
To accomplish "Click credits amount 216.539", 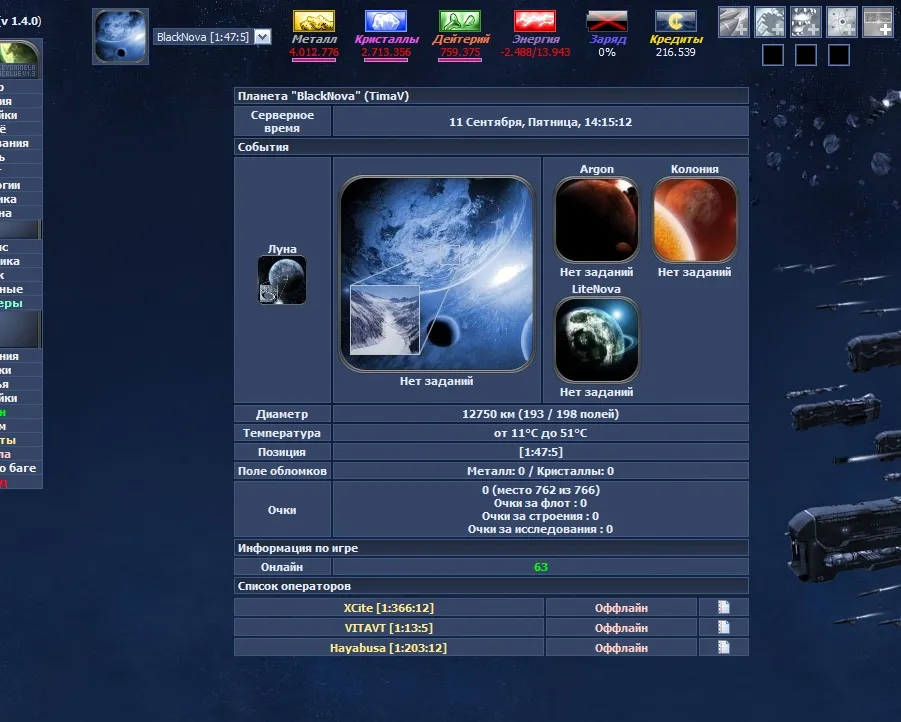I will pyautogui.click(x=676, y=52).
